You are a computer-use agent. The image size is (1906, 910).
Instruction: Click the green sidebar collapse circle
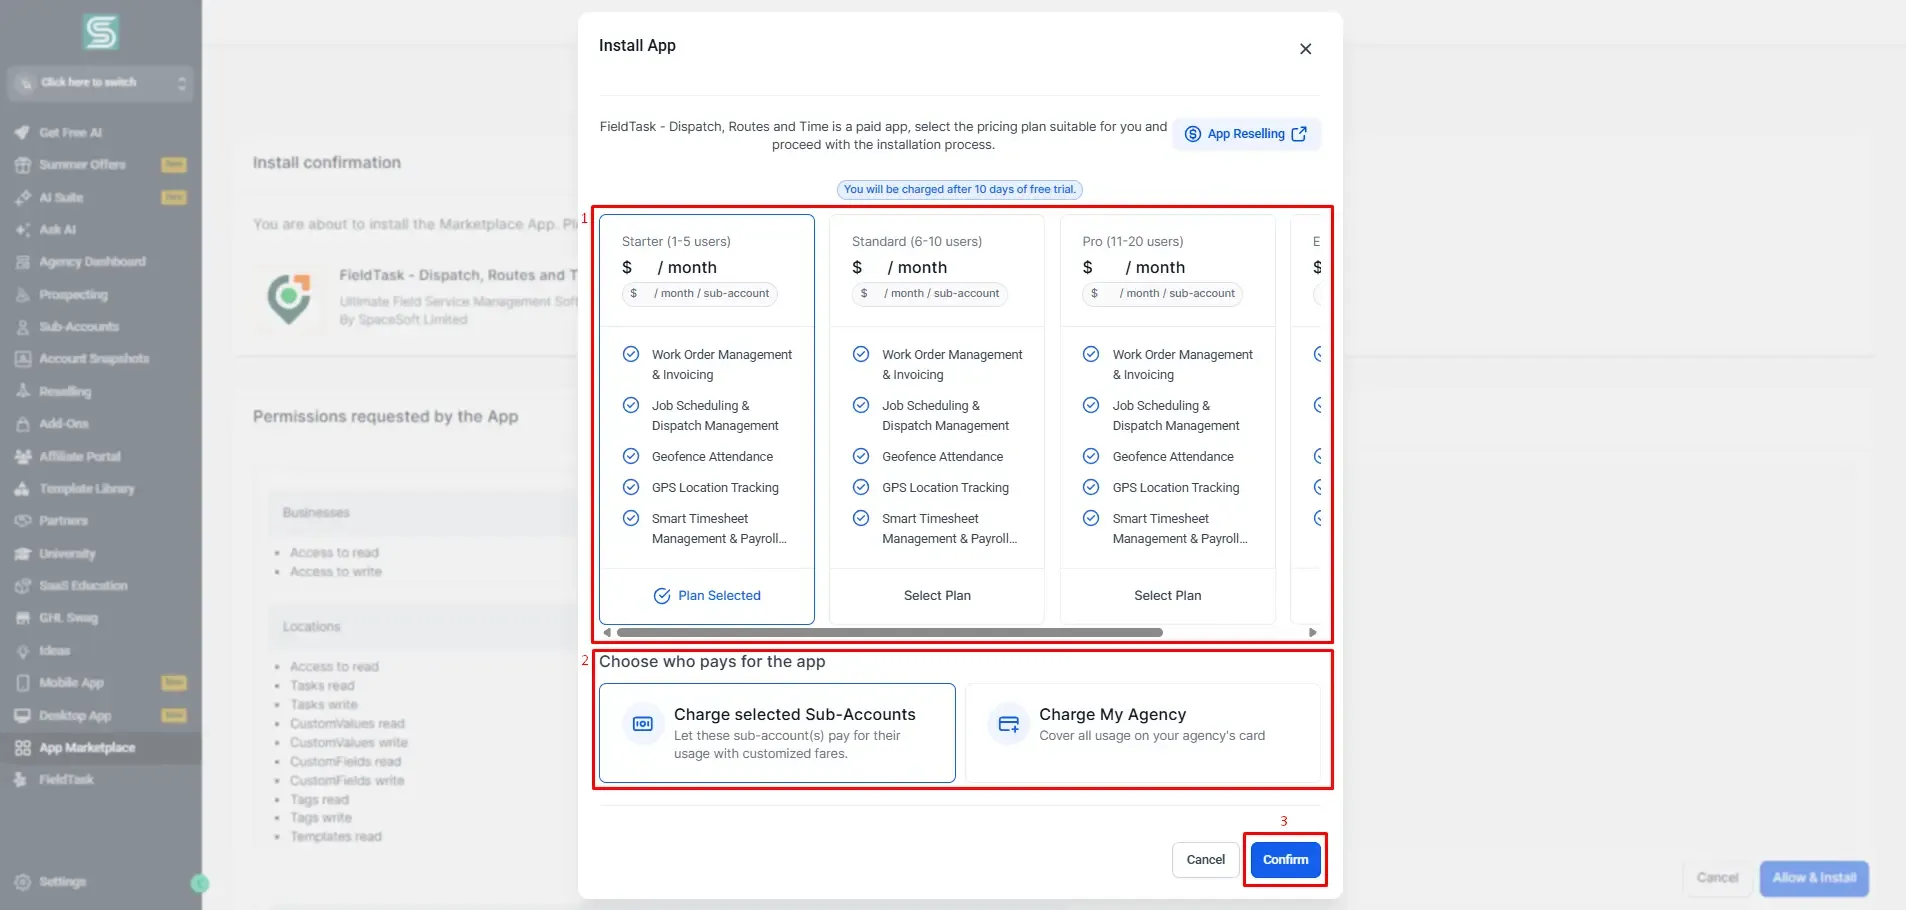coord(200,883)
